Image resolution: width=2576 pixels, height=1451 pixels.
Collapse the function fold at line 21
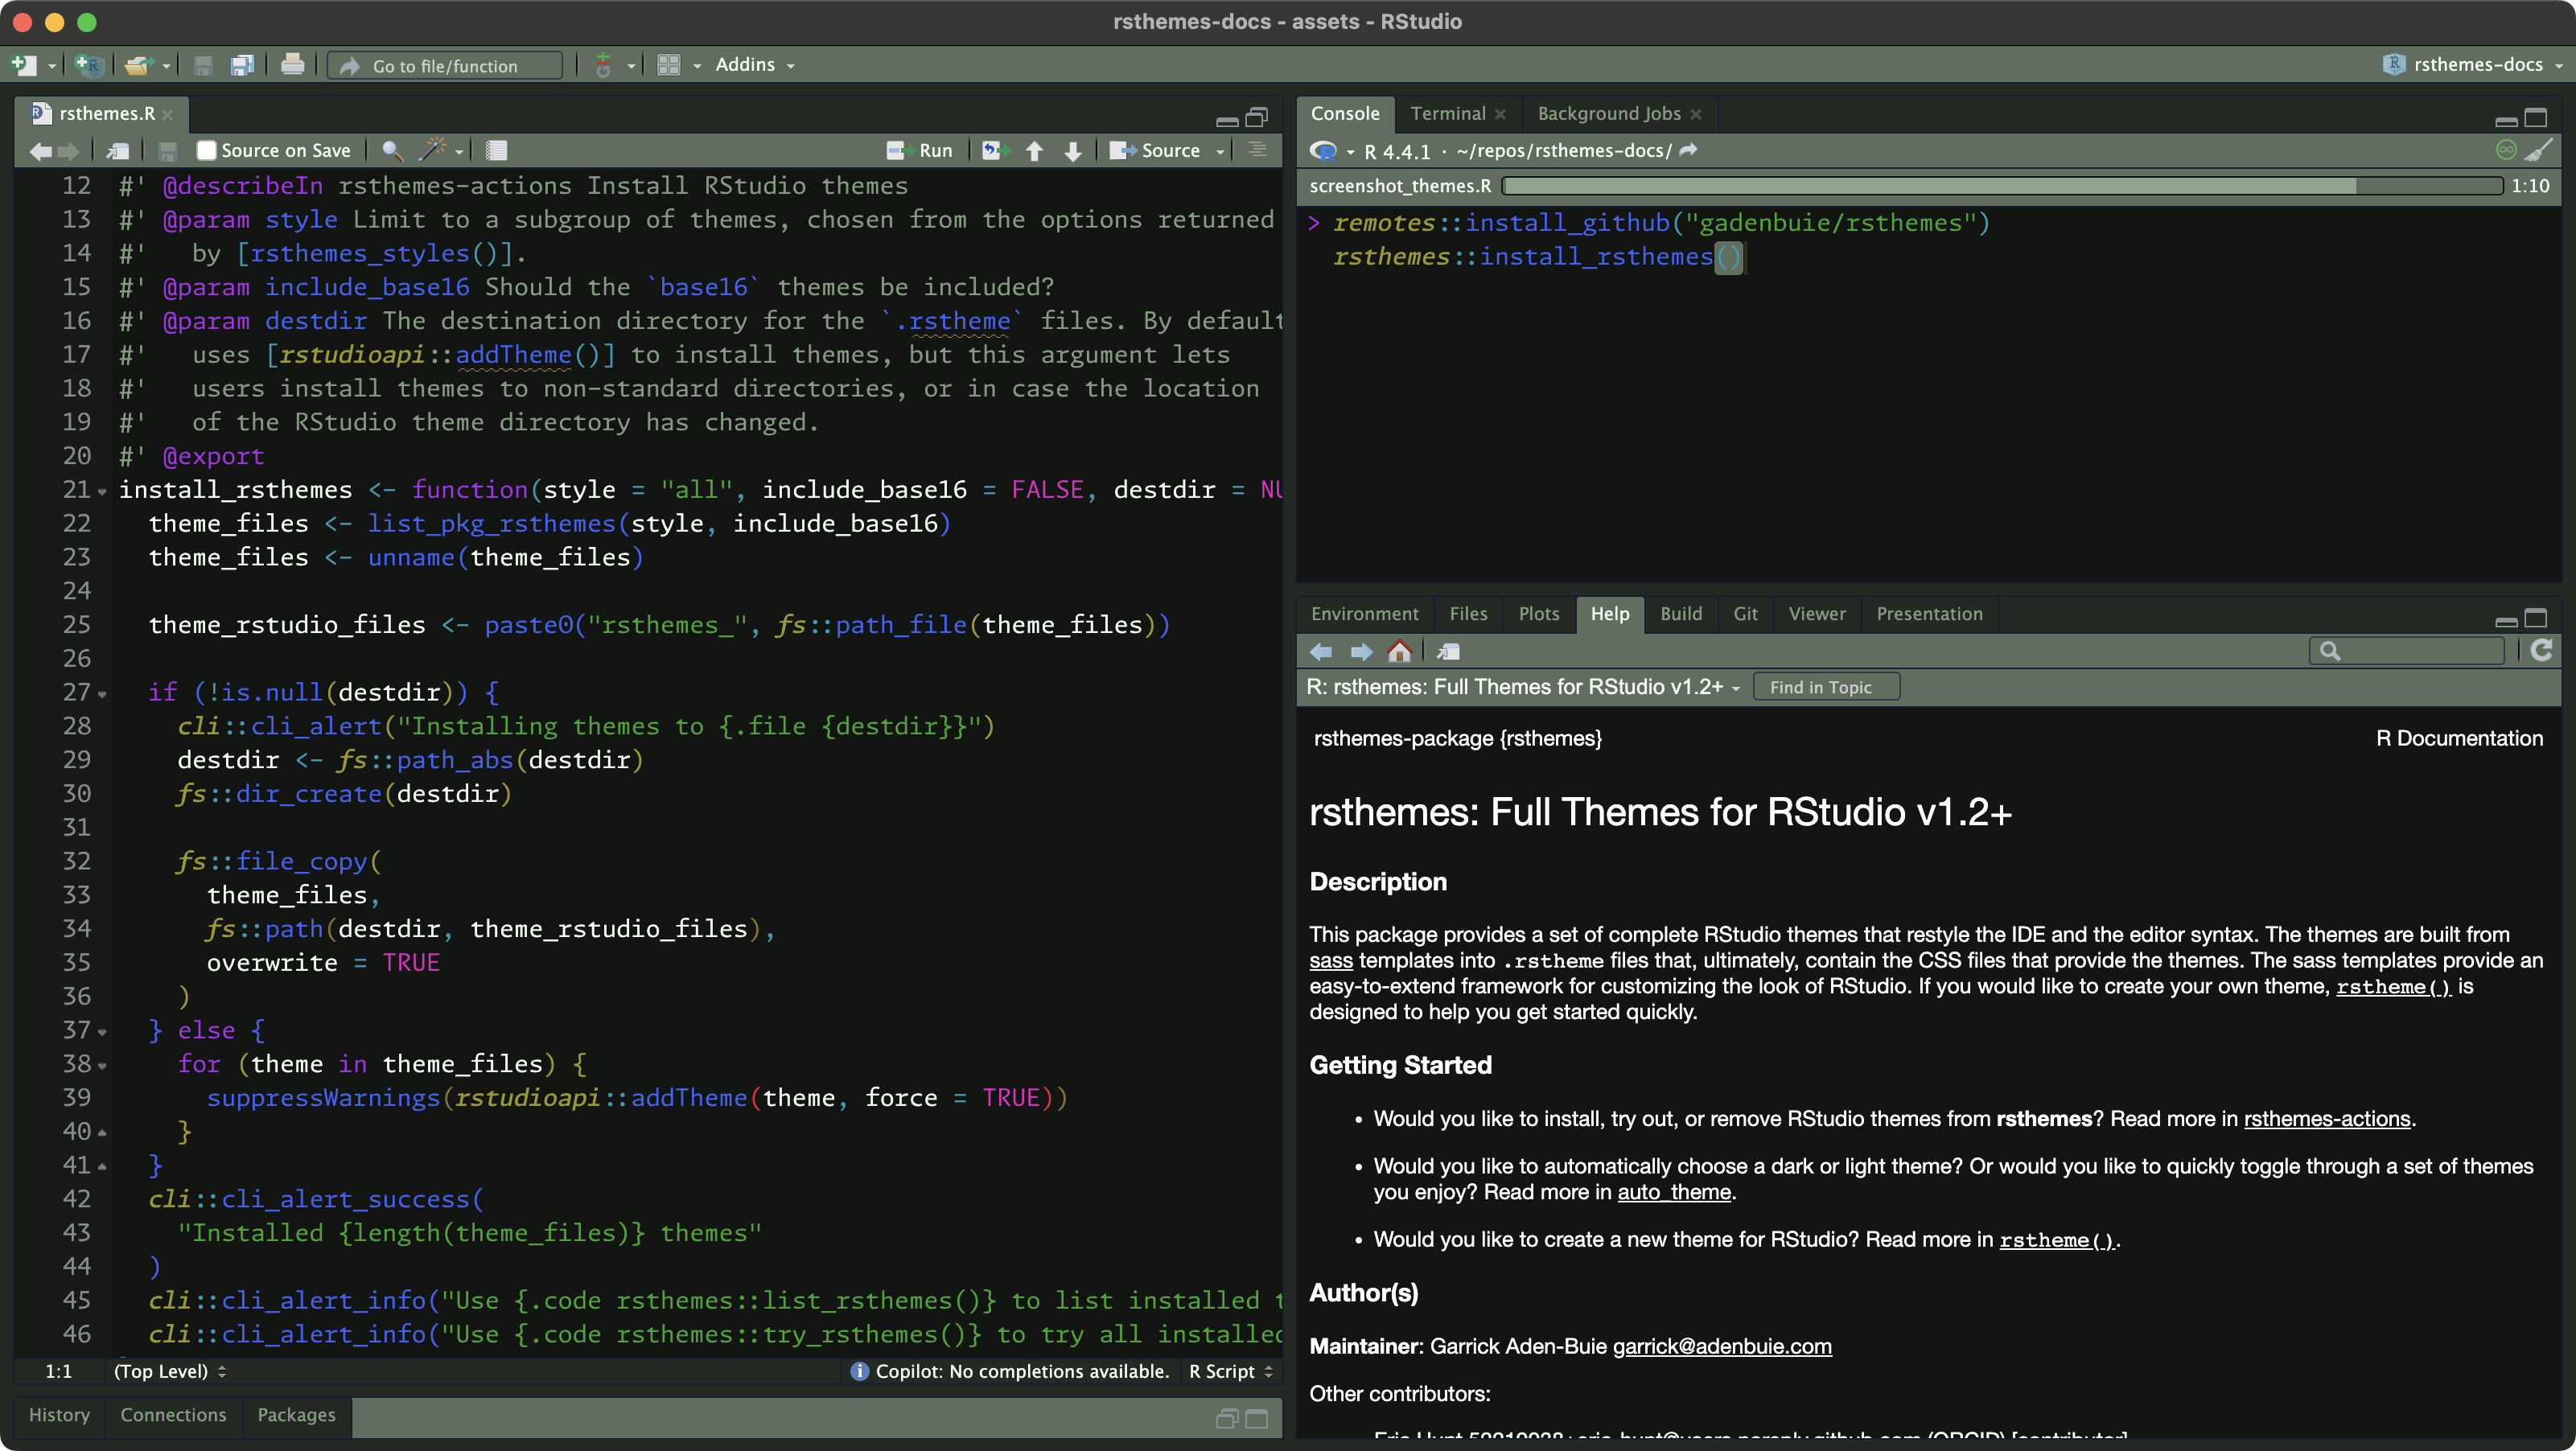click(102, 492)
